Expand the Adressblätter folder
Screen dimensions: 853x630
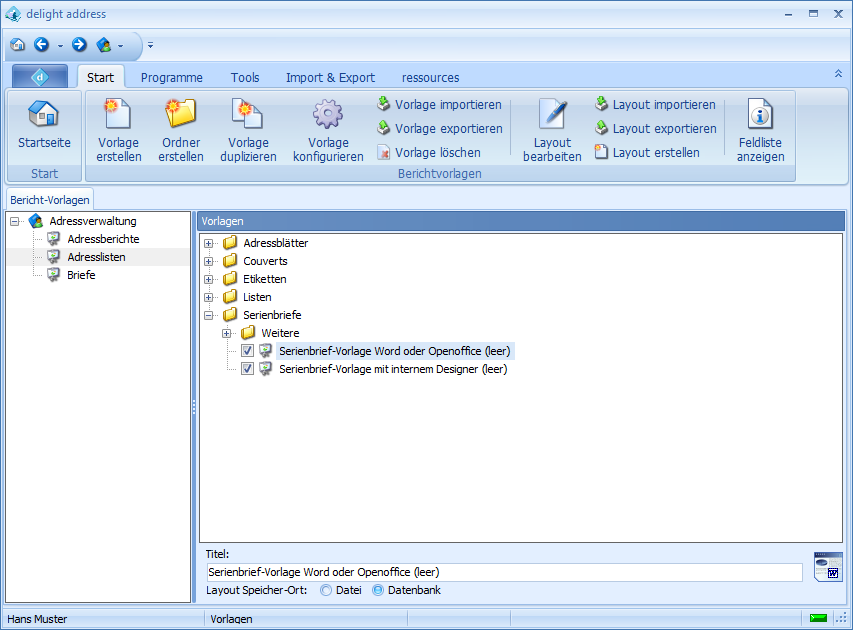coord(209,243)
